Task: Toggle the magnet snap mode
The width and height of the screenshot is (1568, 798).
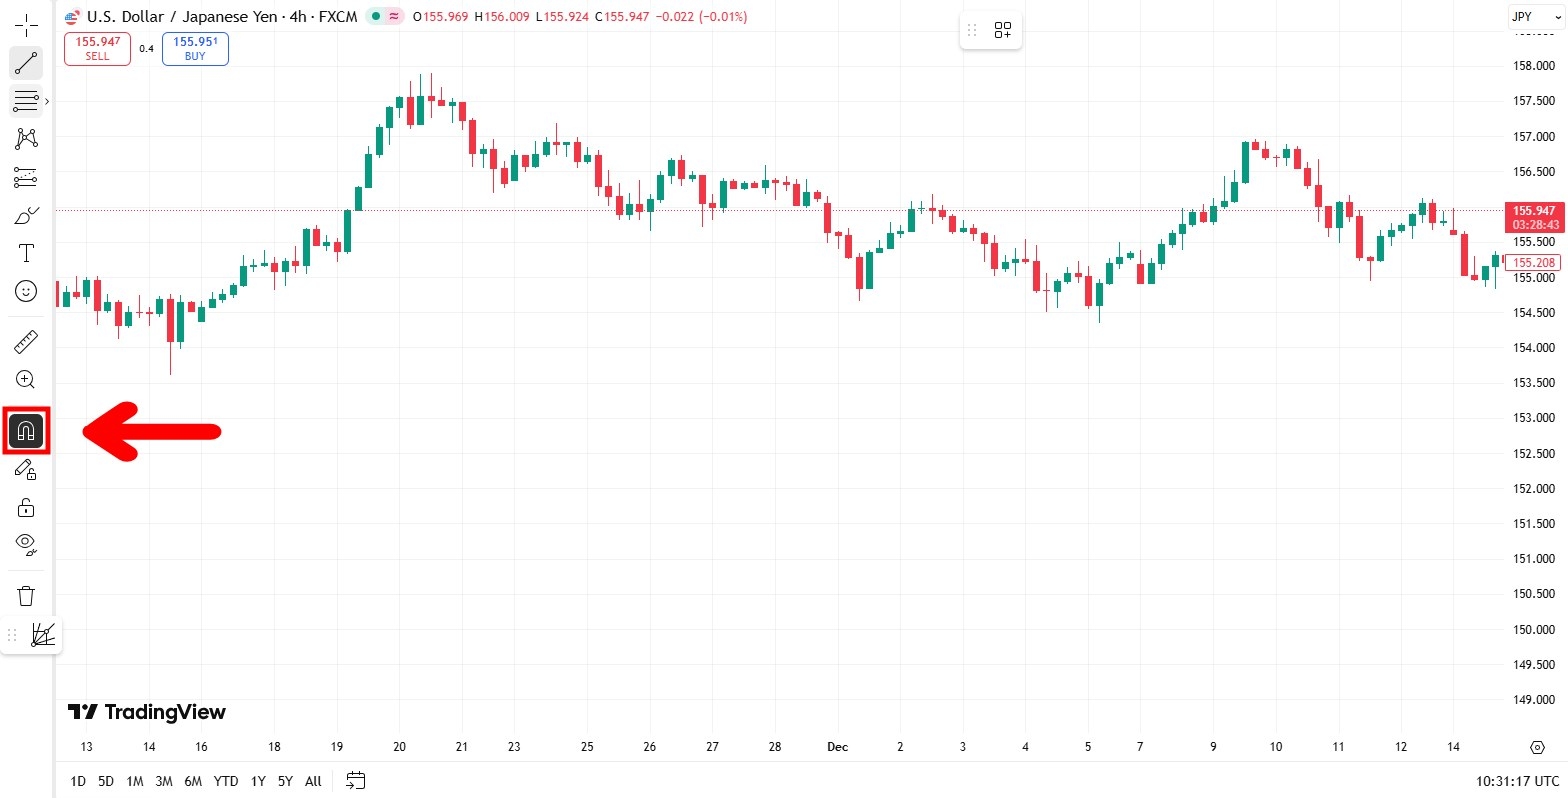Action: click(x=26, y=431)
